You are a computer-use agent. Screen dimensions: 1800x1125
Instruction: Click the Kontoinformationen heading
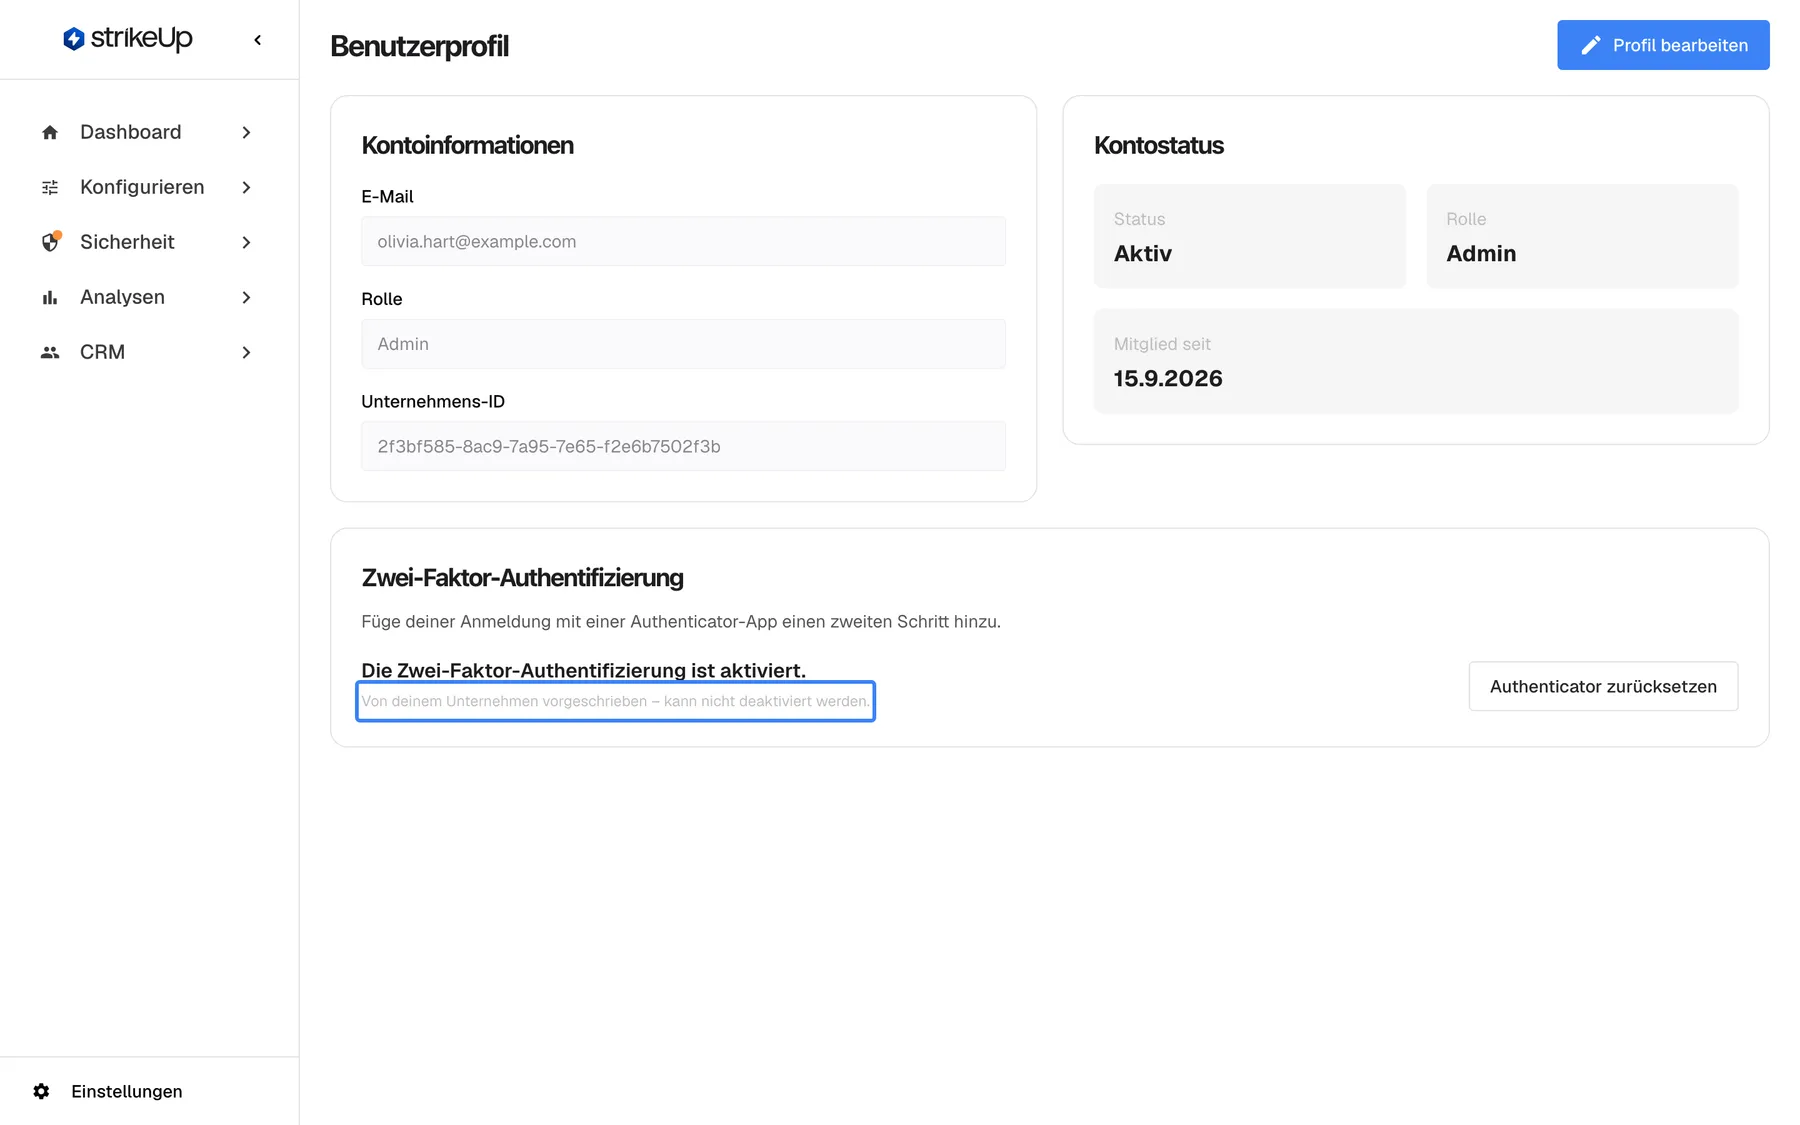pyautogui.click(x=467, y=145)
